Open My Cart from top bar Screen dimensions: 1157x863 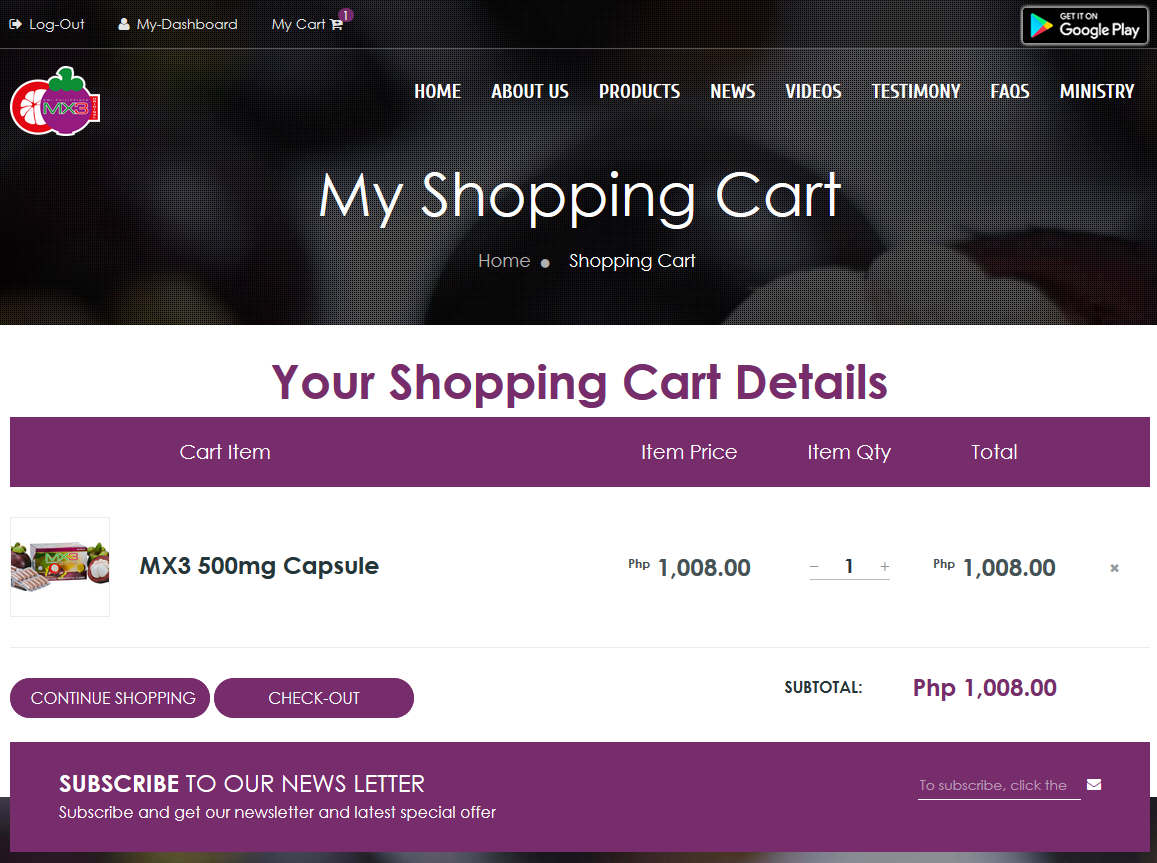coord(306,24)
